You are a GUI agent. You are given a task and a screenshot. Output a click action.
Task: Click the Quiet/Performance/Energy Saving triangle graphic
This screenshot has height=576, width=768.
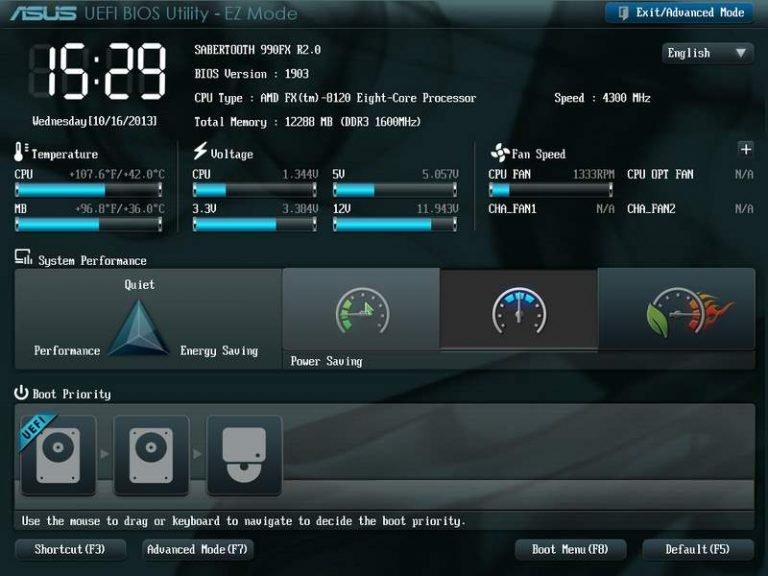pyautogui.click(x=139, y=327)
